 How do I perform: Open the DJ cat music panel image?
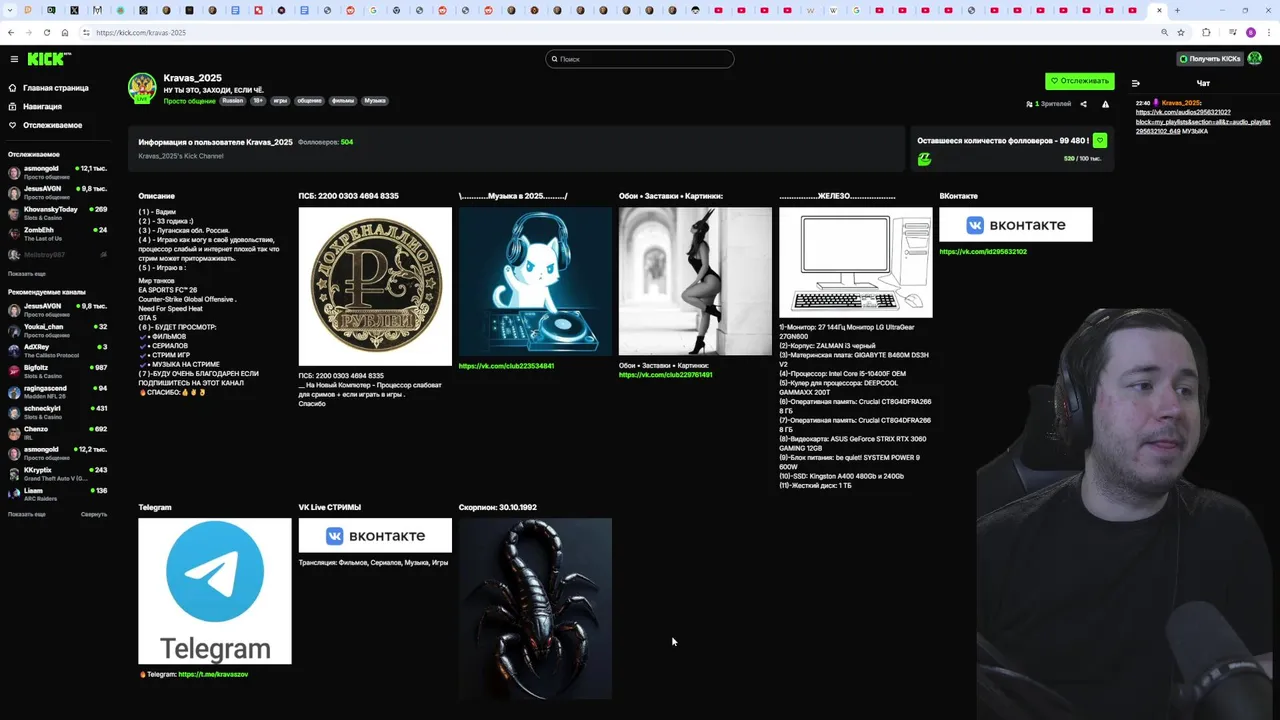pyautogui.click(x=535, y=281)
